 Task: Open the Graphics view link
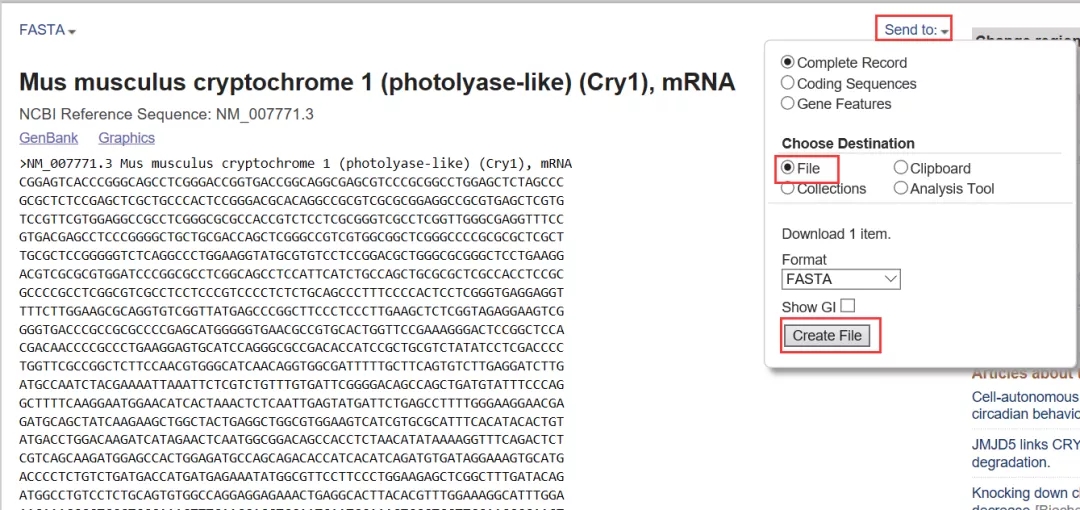coord(127,138)
